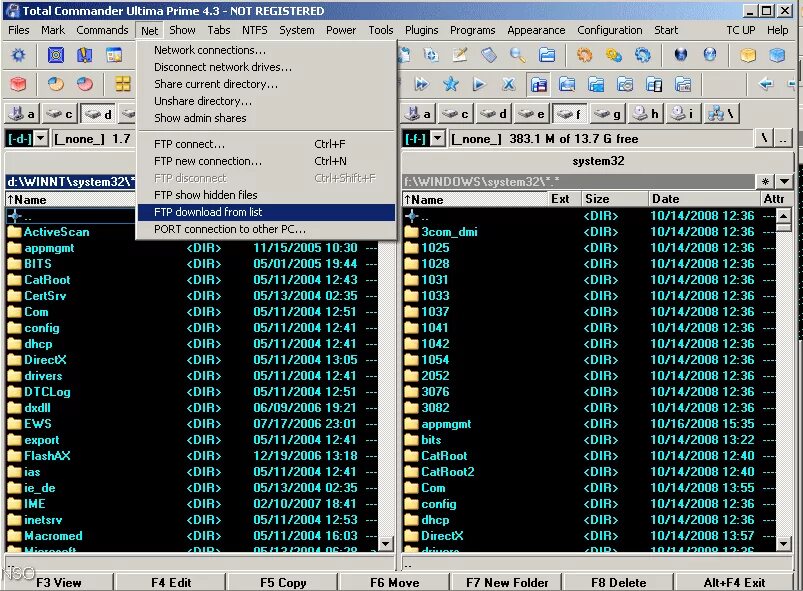
Task: Click the dark blue globe icon
Action: click(x=681, y=55)
